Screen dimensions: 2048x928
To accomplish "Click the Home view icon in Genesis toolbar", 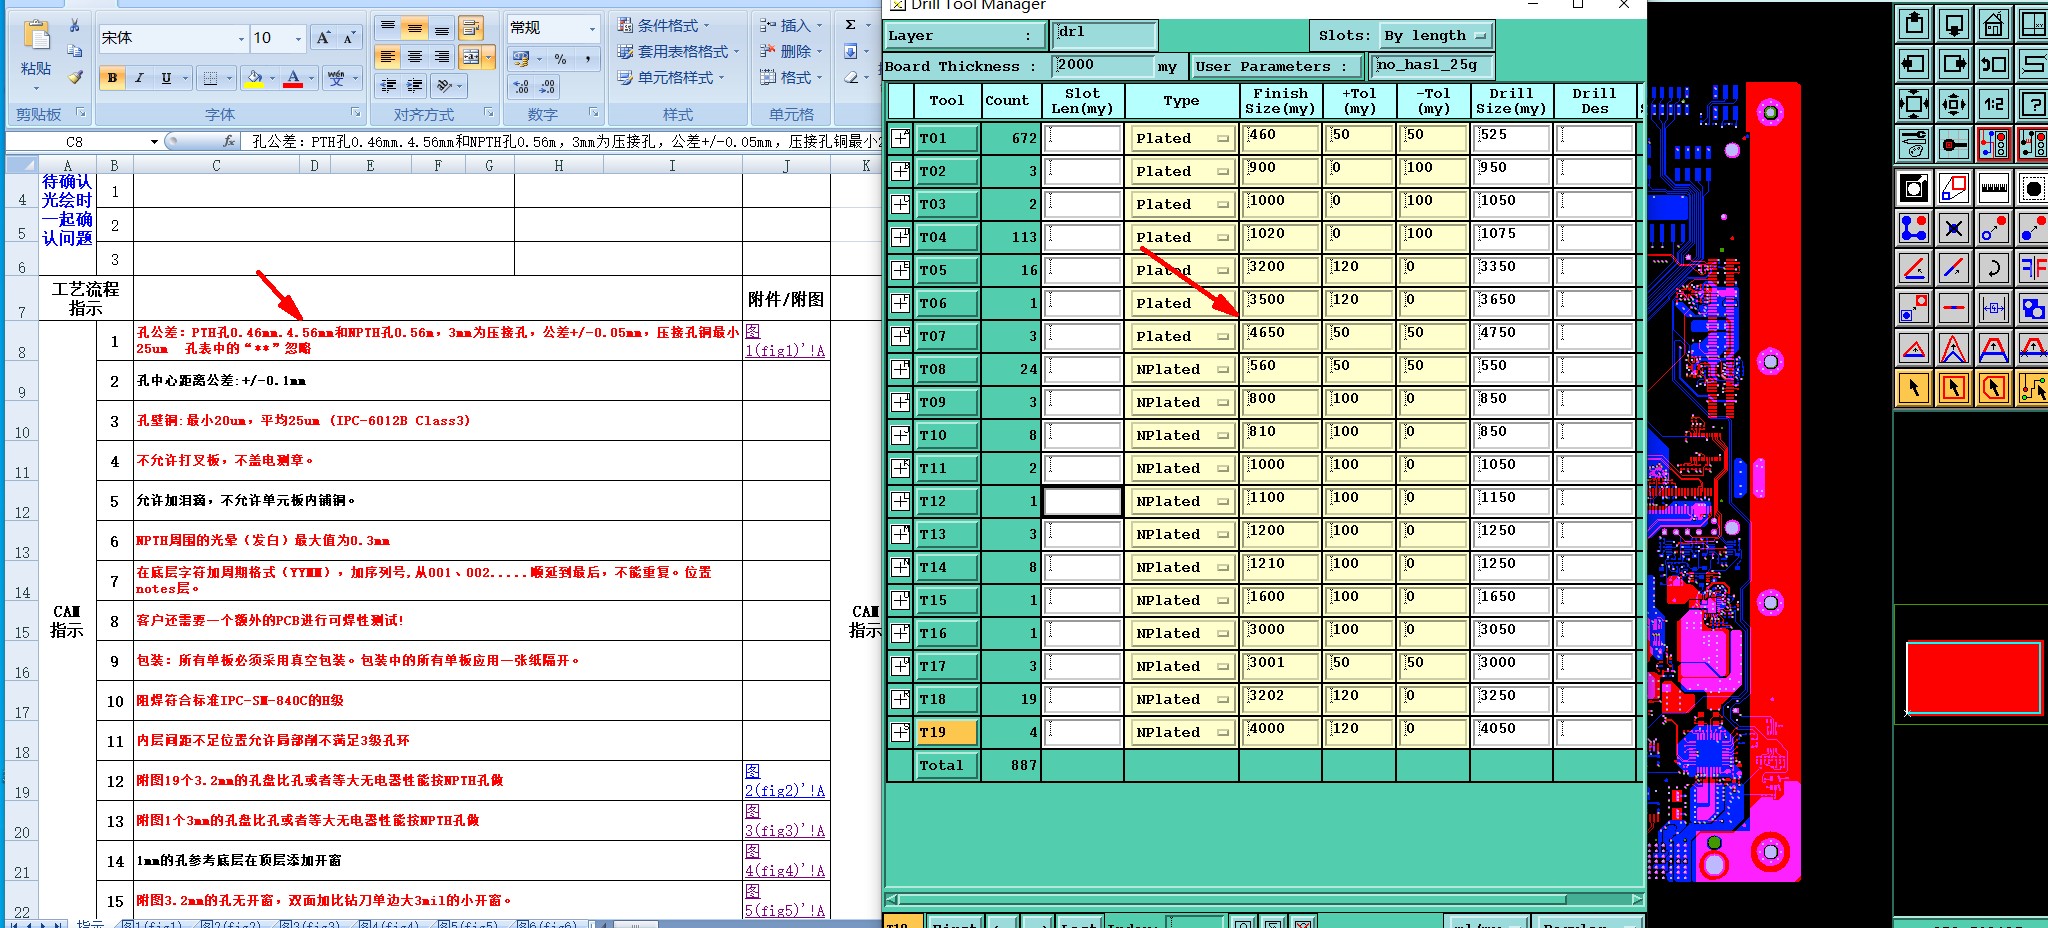I will [1993, 24].
